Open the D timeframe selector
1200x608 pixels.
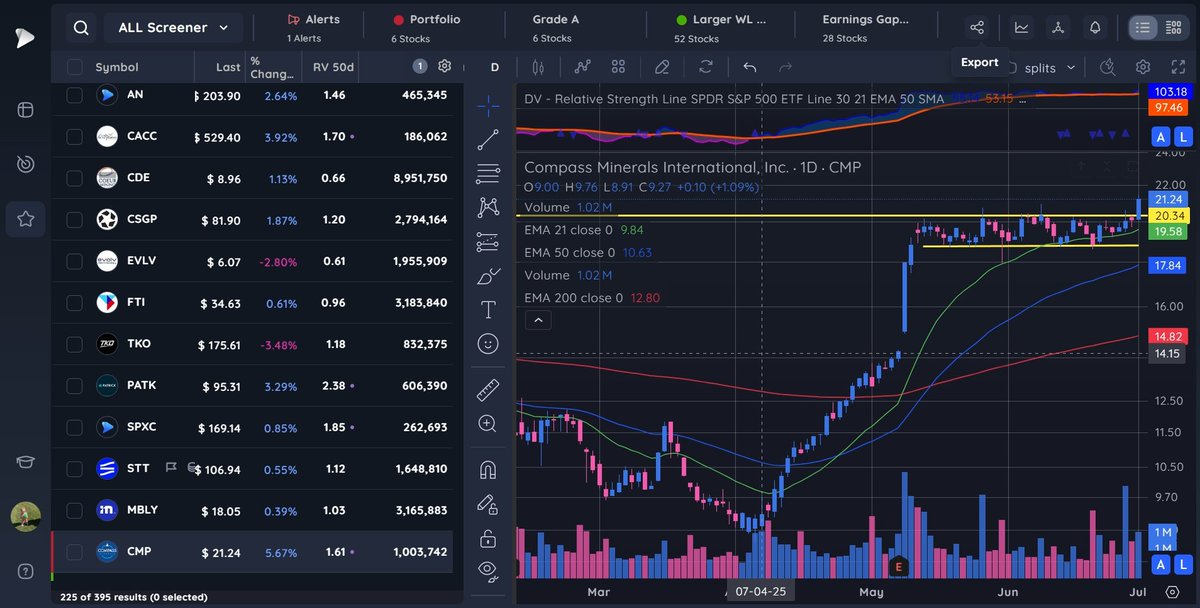pyautogui.click(x=495, y=67)
